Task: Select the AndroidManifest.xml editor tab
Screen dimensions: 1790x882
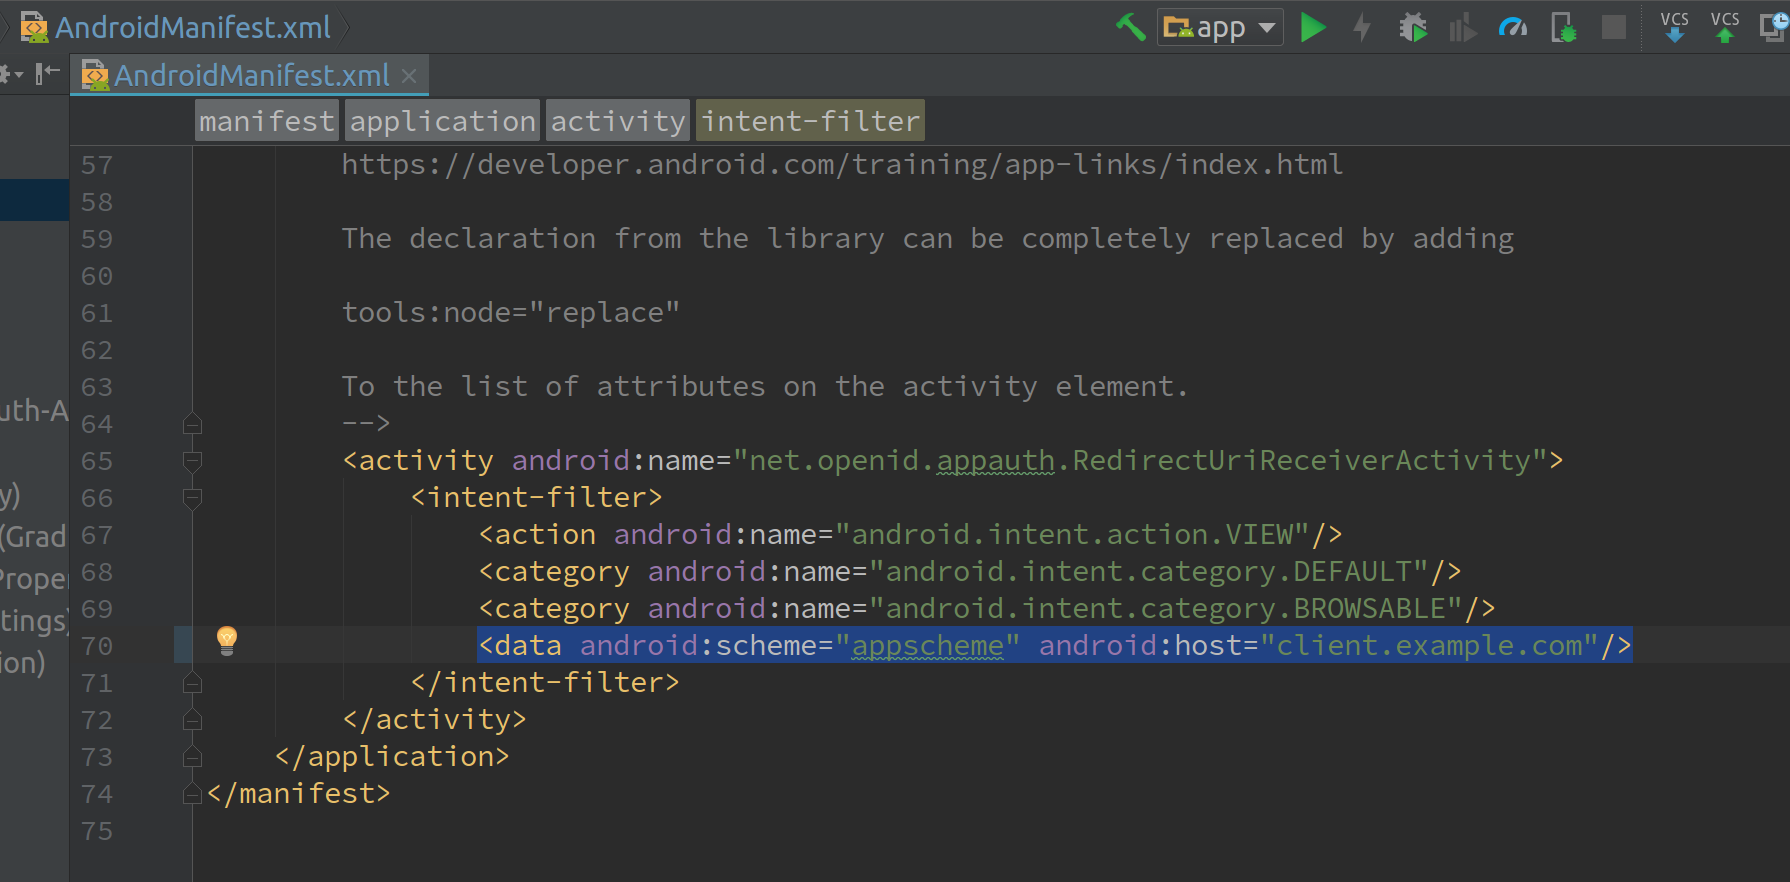Action: click(250, 76)
